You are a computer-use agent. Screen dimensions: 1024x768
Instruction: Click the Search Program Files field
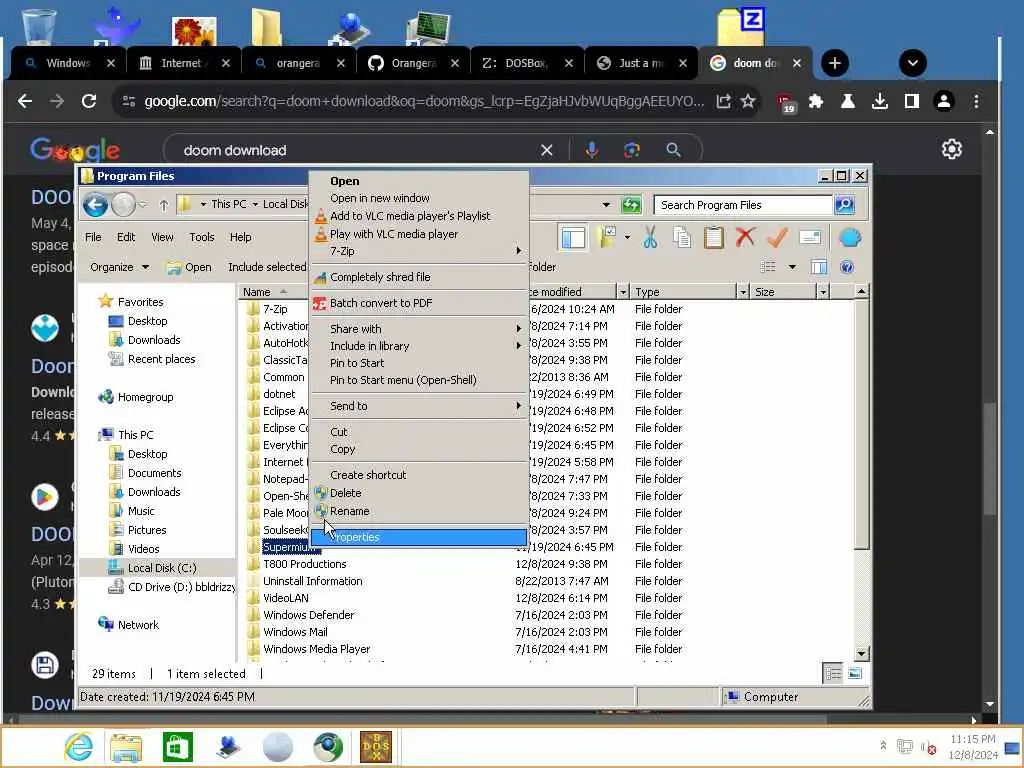[743, 205]
